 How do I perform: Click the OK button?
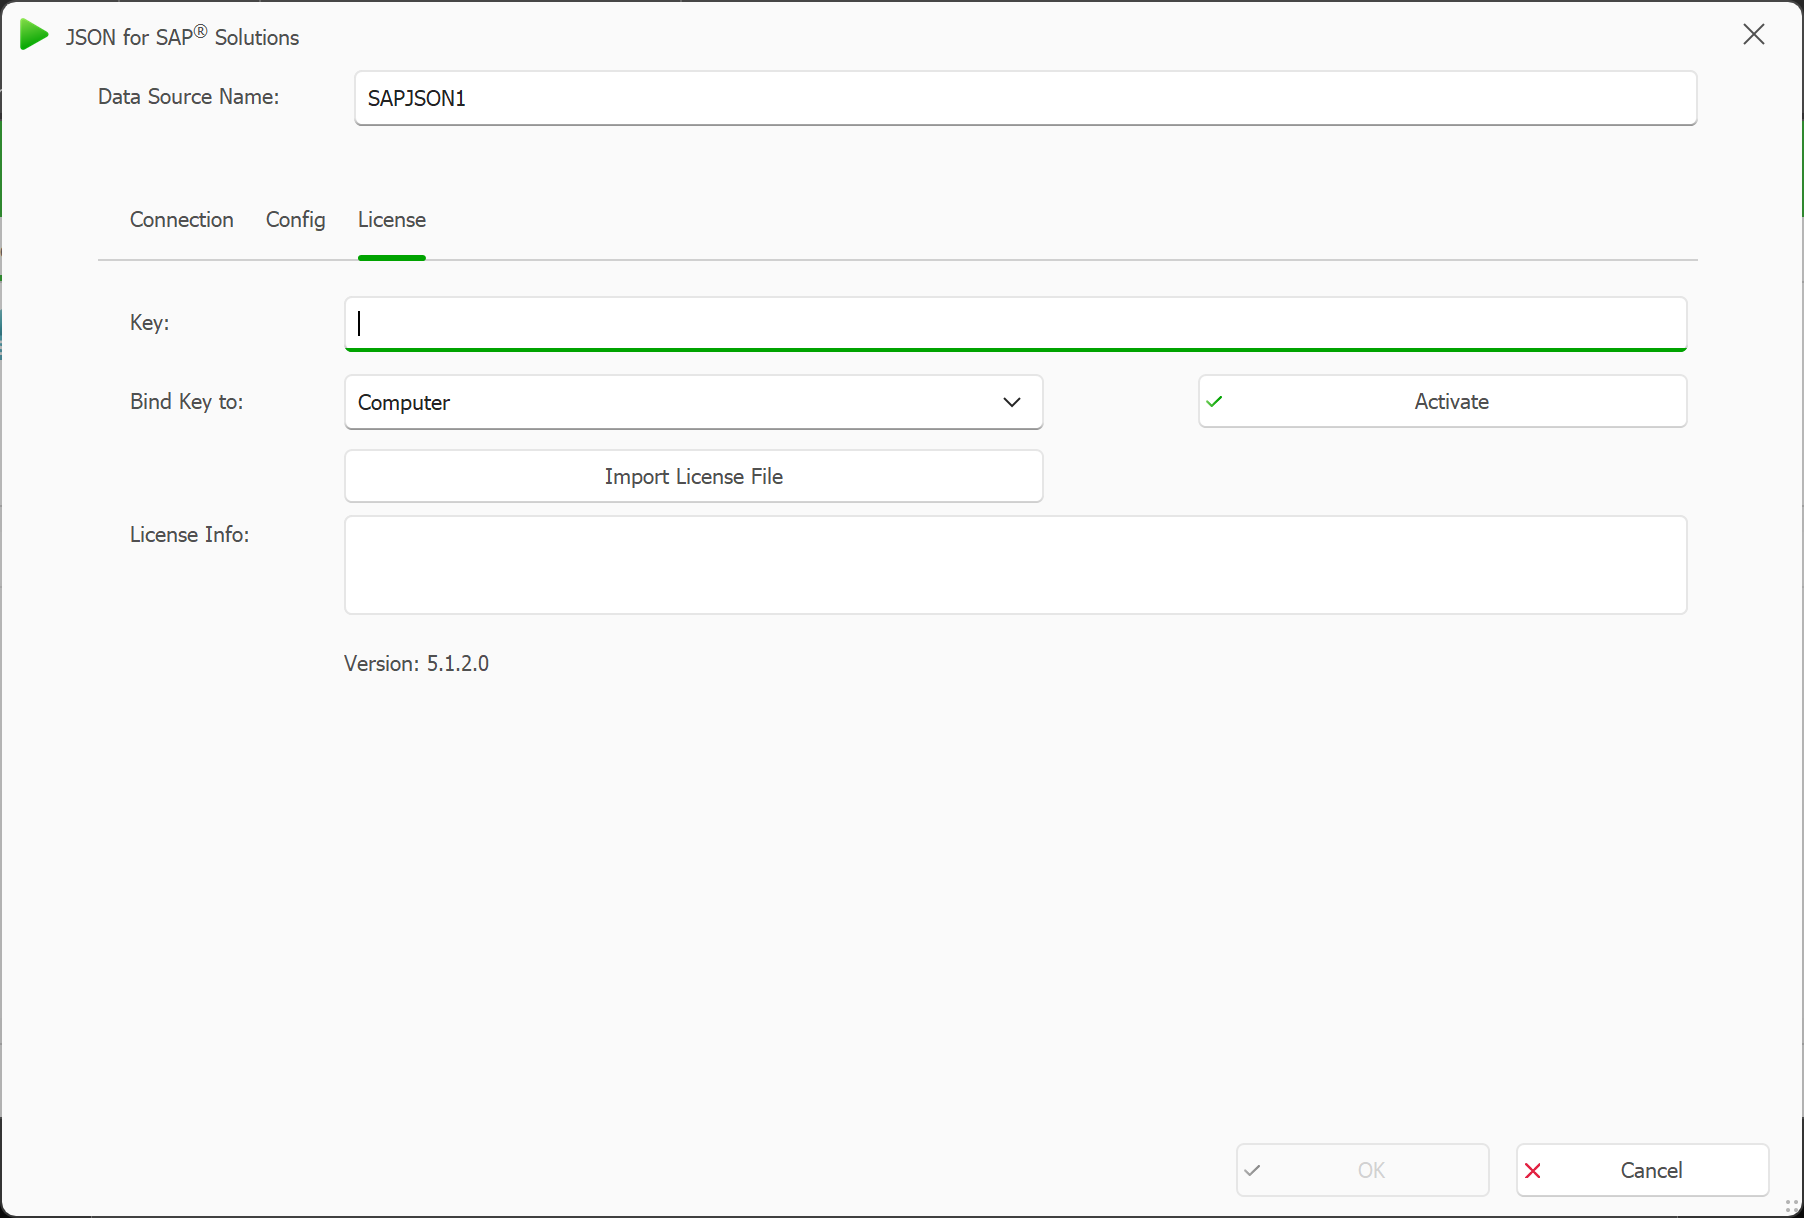(1362, 1170)
